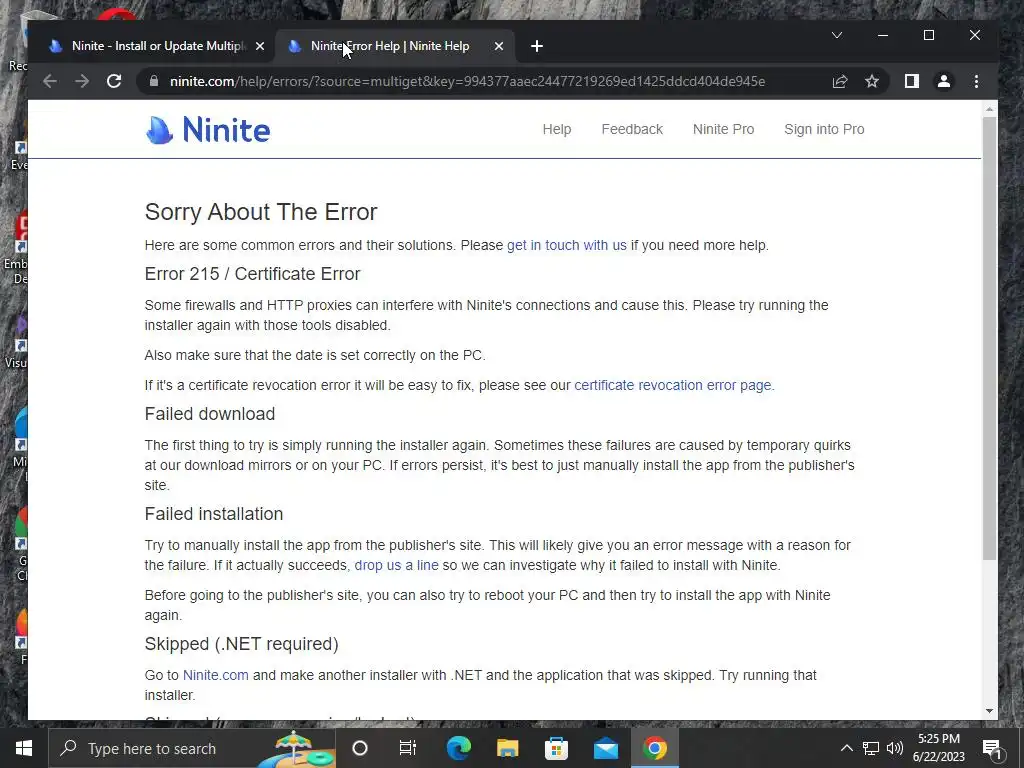Click the Ninite logo
Screen dimensions: 1024x768
[208, 129]
